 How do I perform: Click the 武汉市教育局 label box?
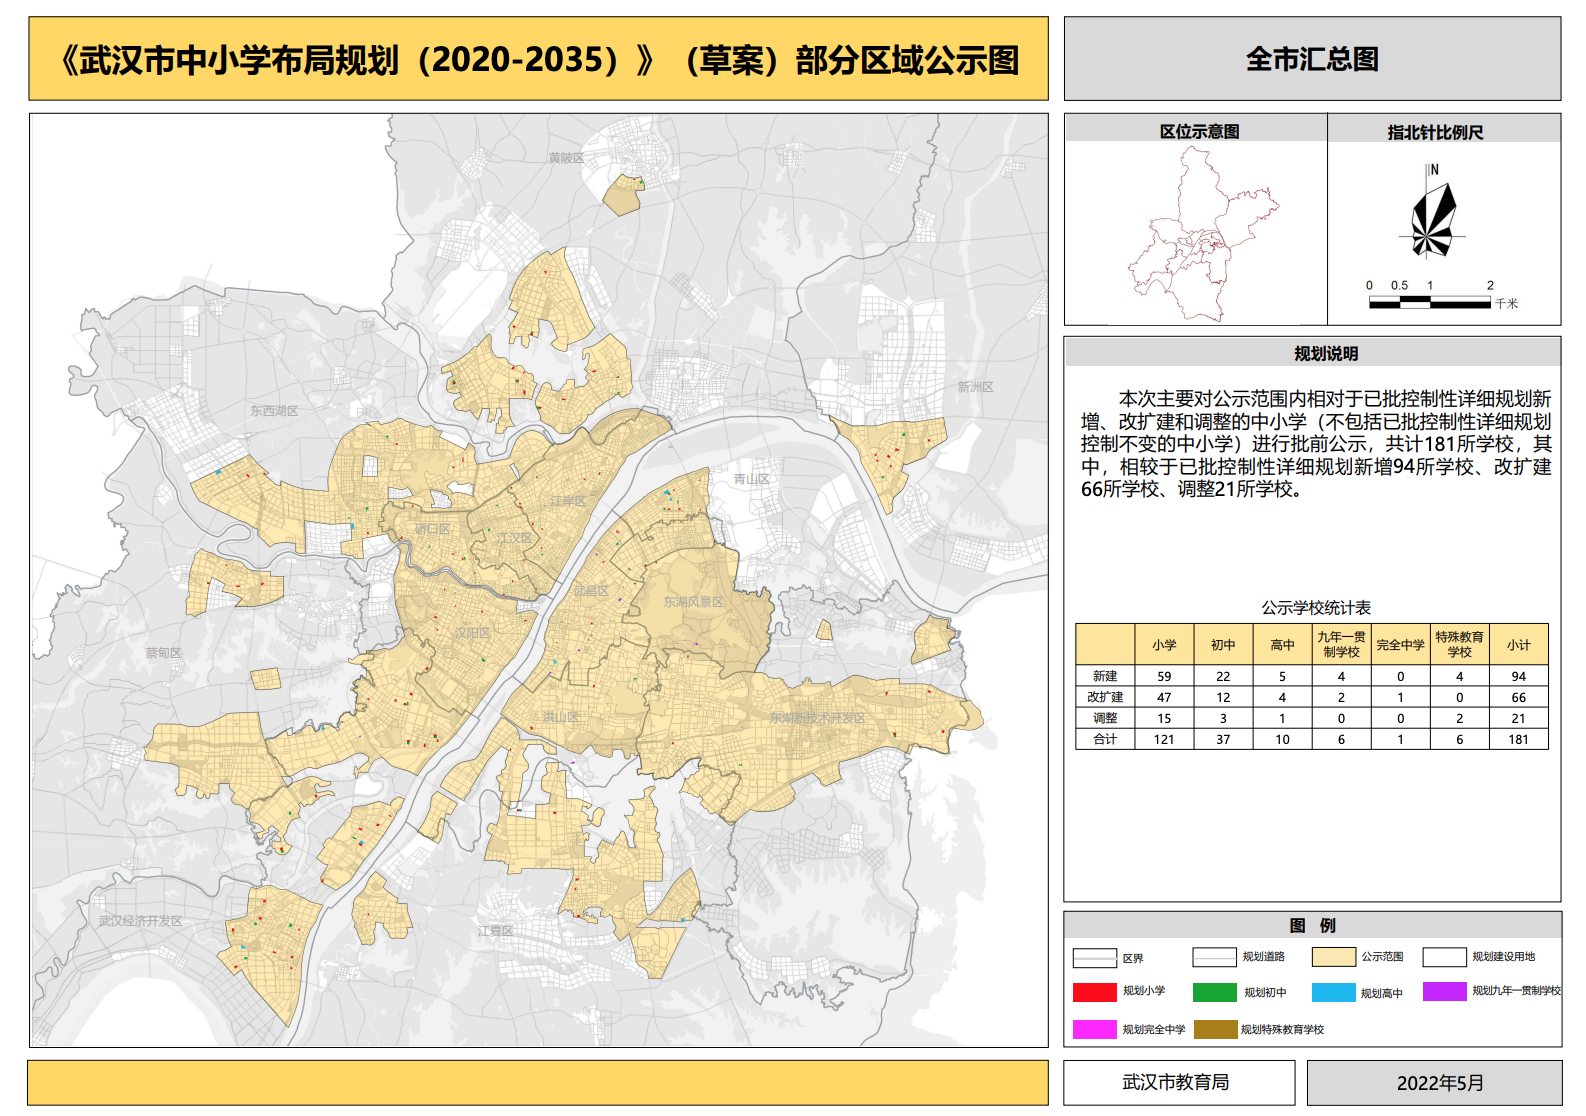point(1178,1082)
